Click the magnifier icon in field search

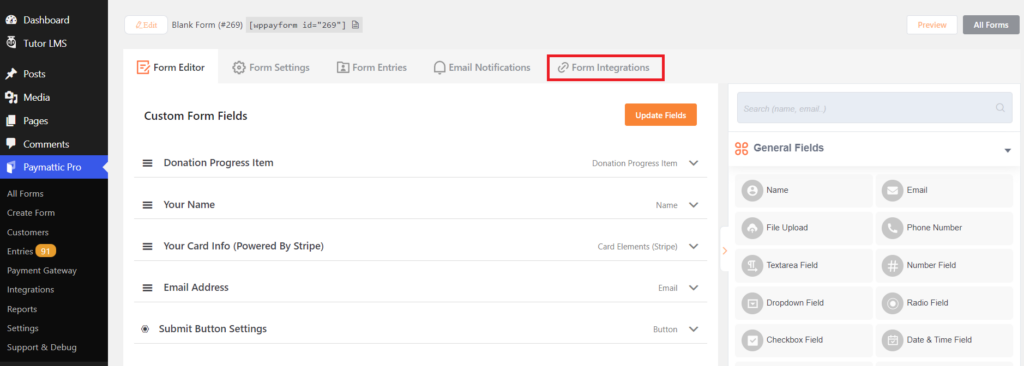click(1000, 108)
